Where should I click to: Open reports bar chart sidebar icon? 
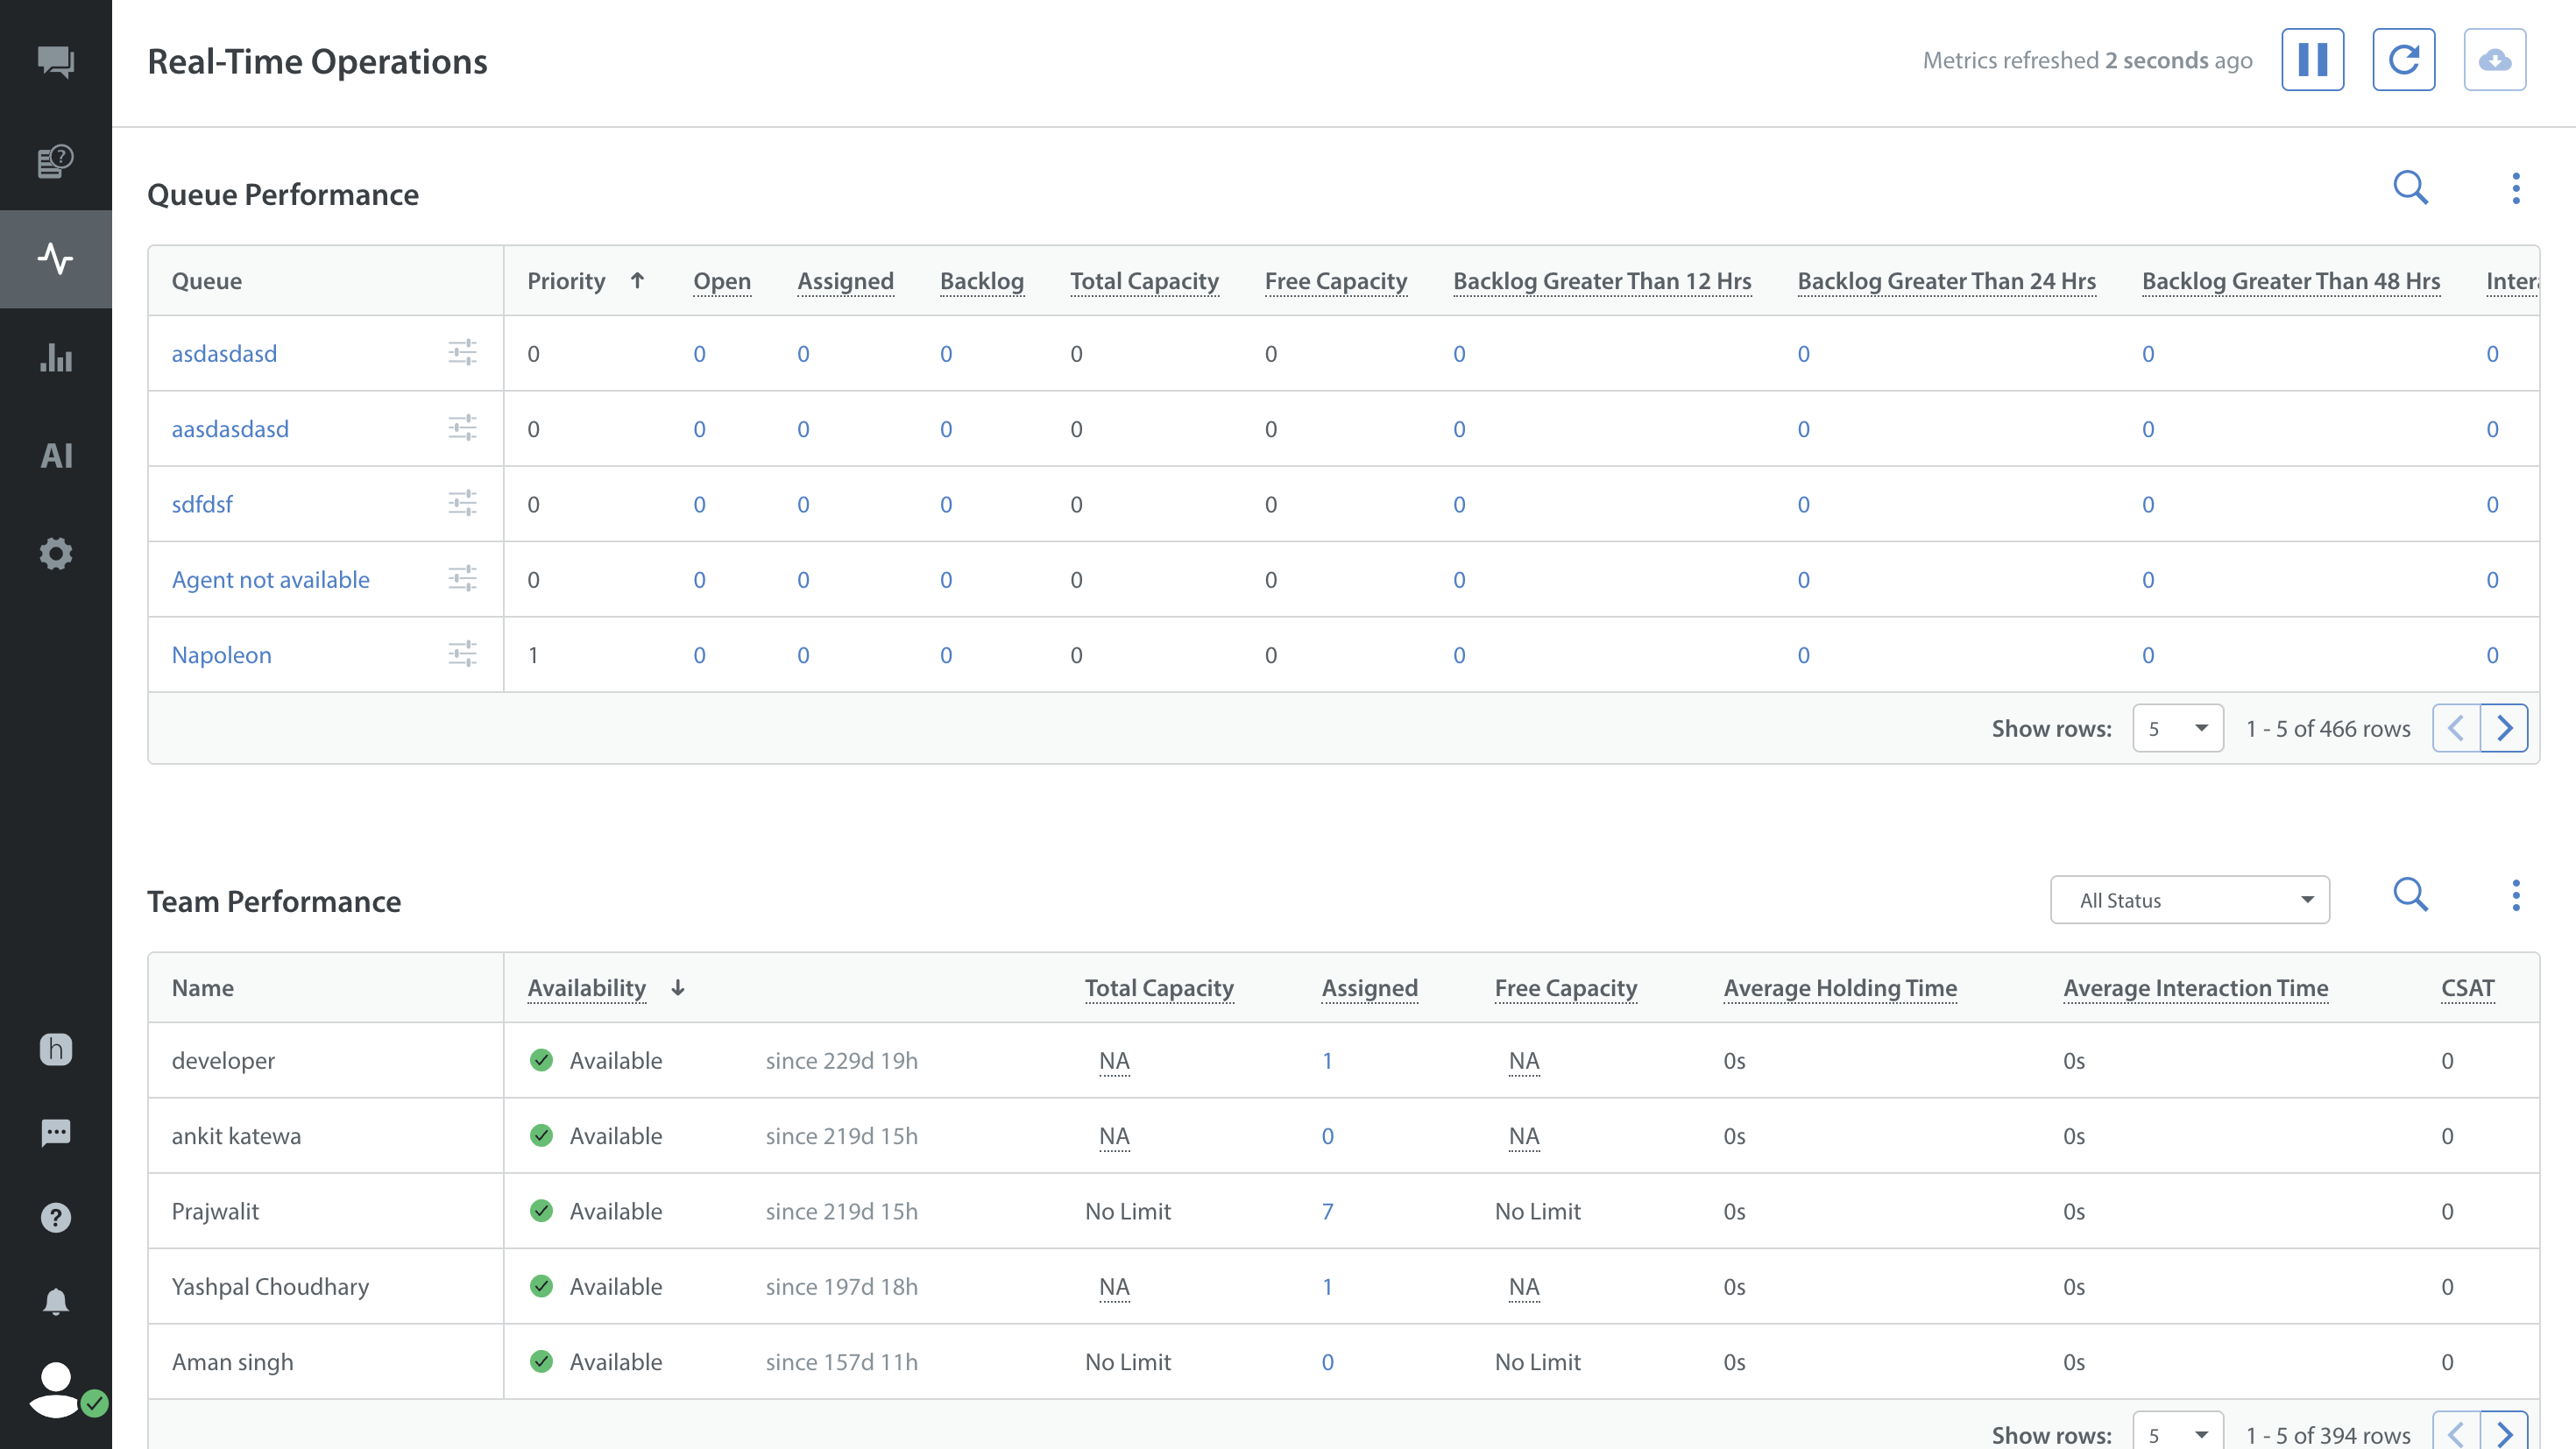coord(56,358)
